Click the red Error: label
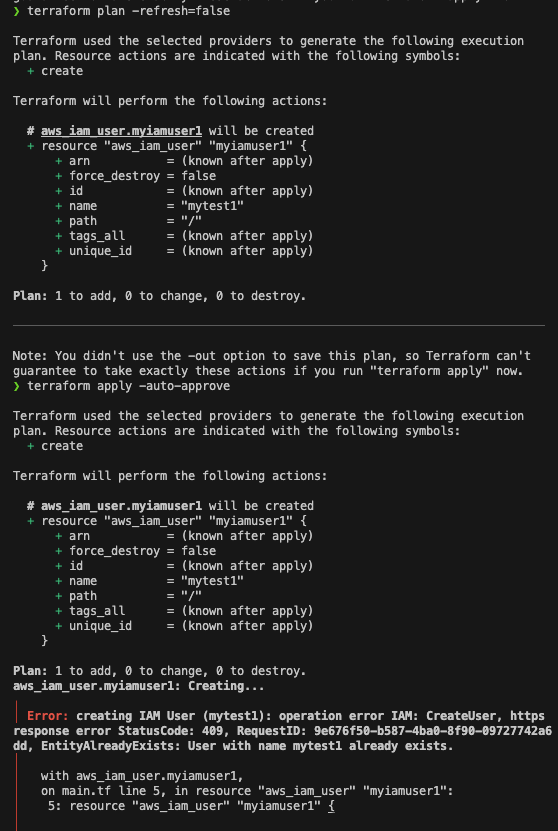 48,716
